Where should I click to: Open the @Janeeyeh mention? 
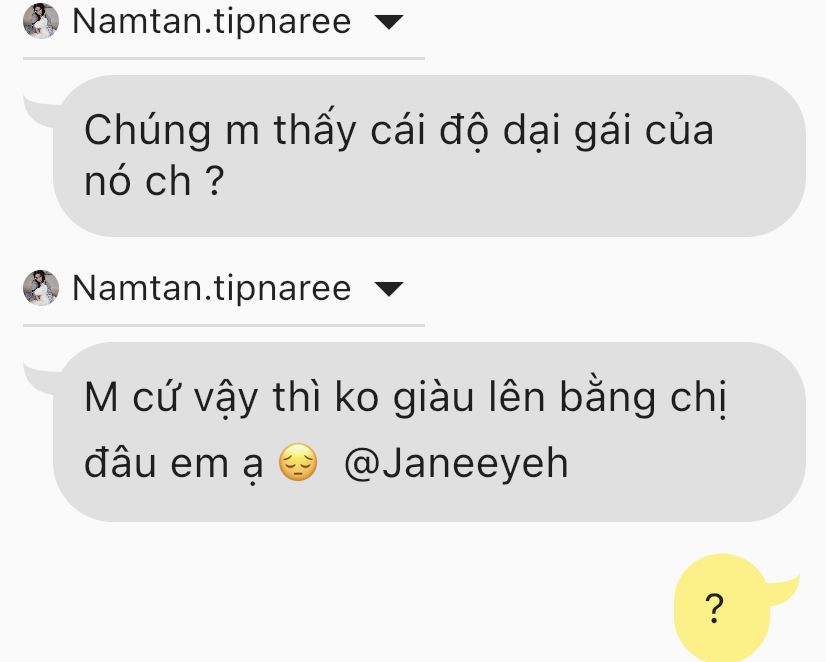[x=456, y=465]
